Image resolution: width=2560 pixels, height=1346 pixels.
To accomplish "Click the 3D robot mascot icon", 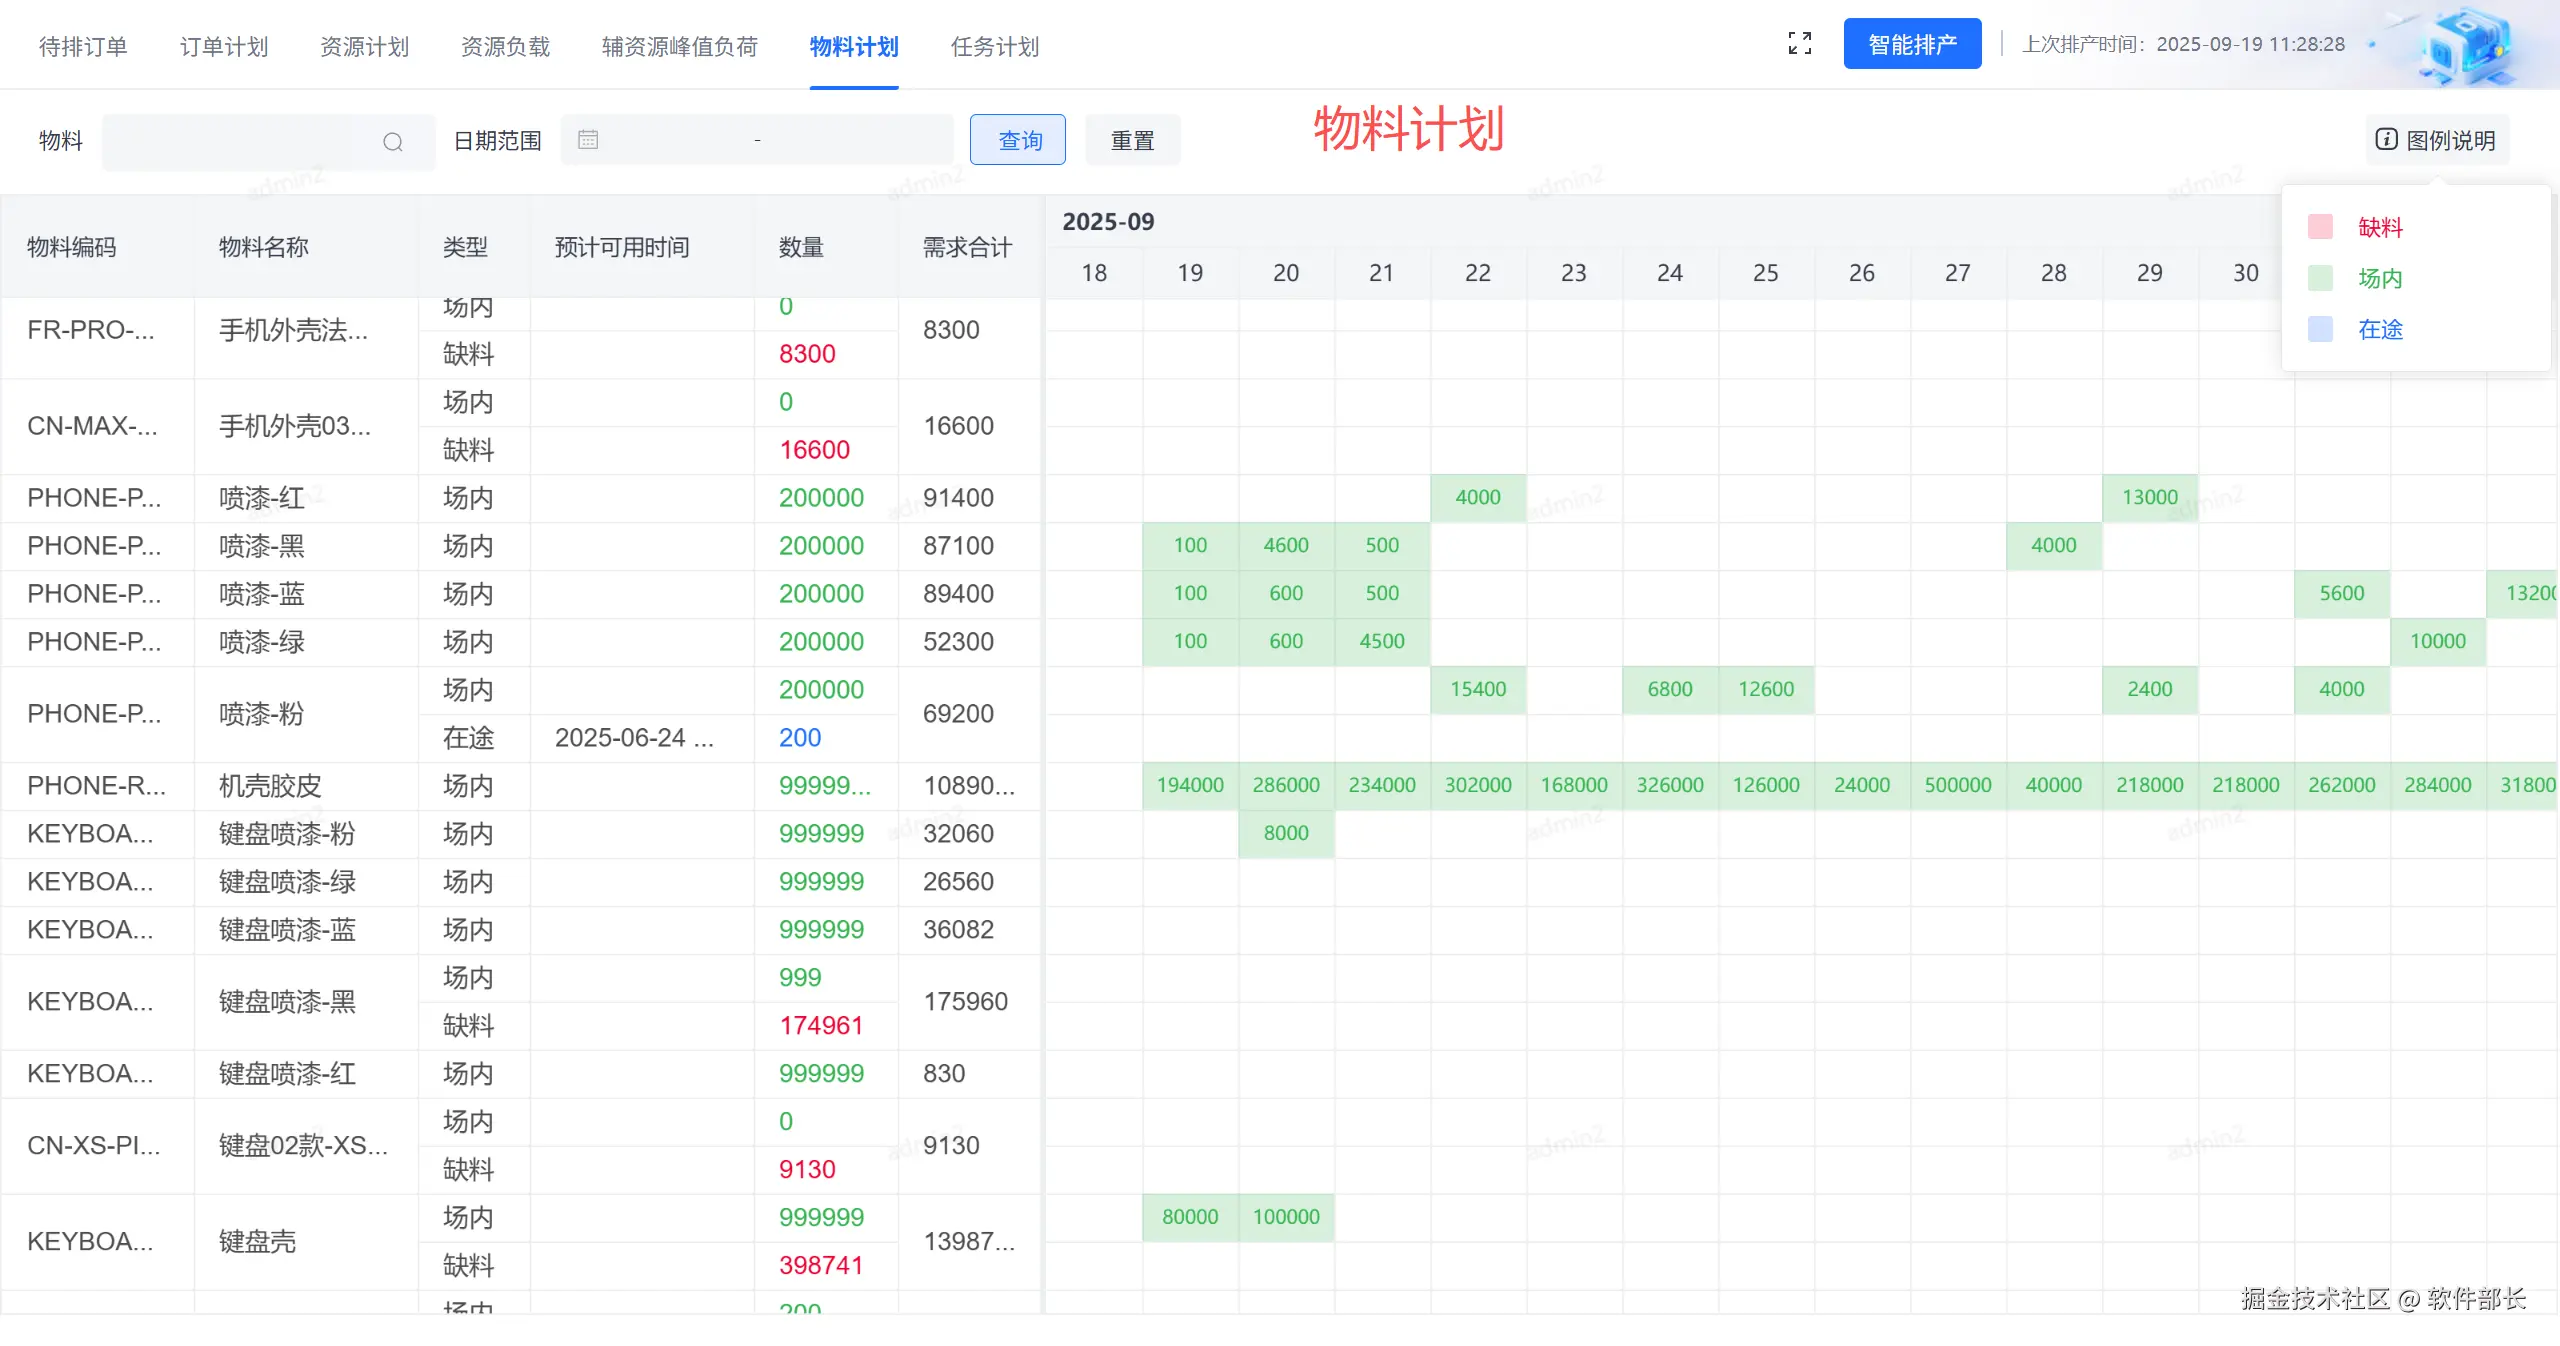I will (x=2468, y=46).
